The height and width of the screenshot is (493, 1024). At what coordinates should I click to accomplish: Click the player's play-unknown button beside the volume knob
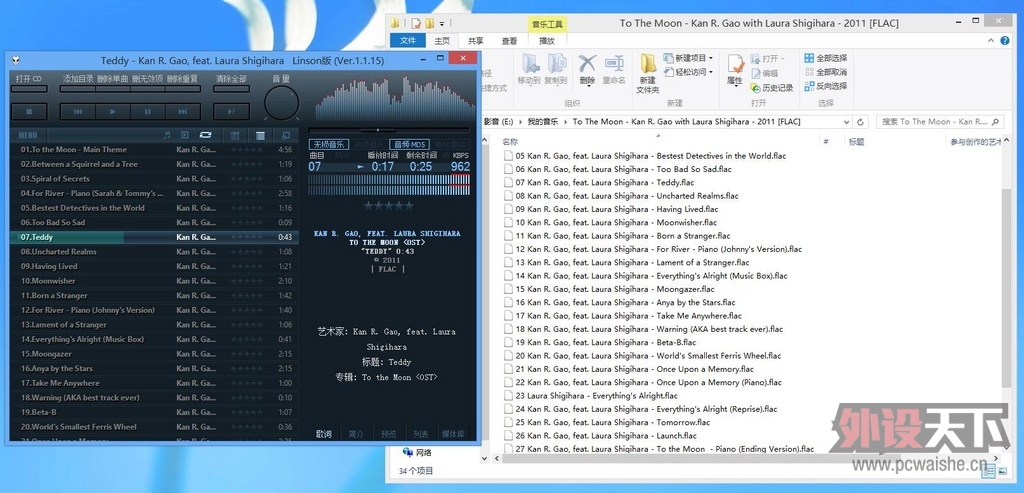pyautogui.click(x=231, y=112)
